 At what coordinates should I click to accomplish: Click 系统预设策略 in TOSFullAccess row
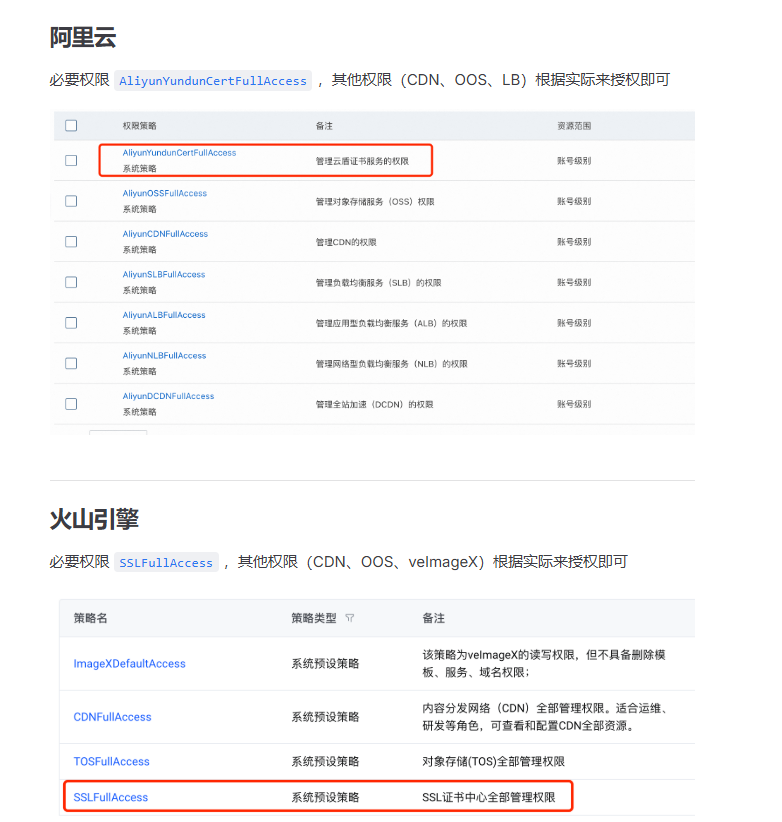[x=325, y=761]
